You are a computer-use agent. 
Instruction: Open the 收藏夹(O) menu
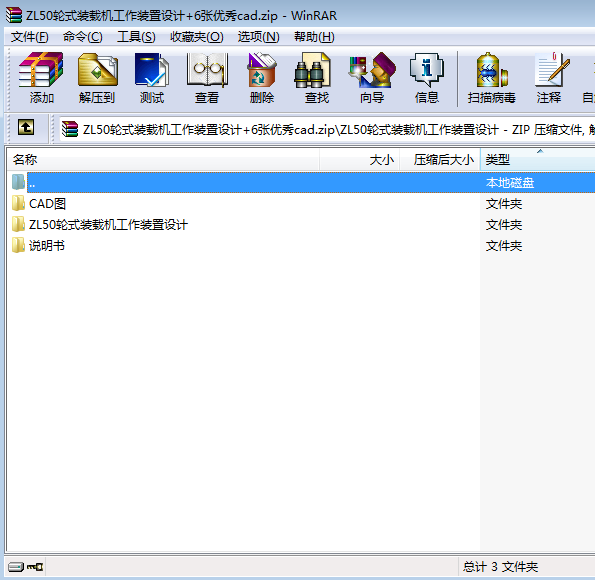197,37
